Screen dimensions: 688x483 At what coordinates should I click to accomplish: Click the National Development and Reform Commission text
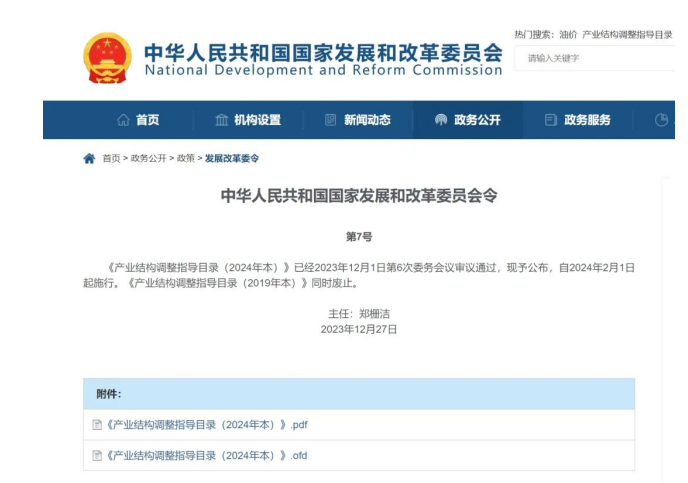click(x=323, y=70)
